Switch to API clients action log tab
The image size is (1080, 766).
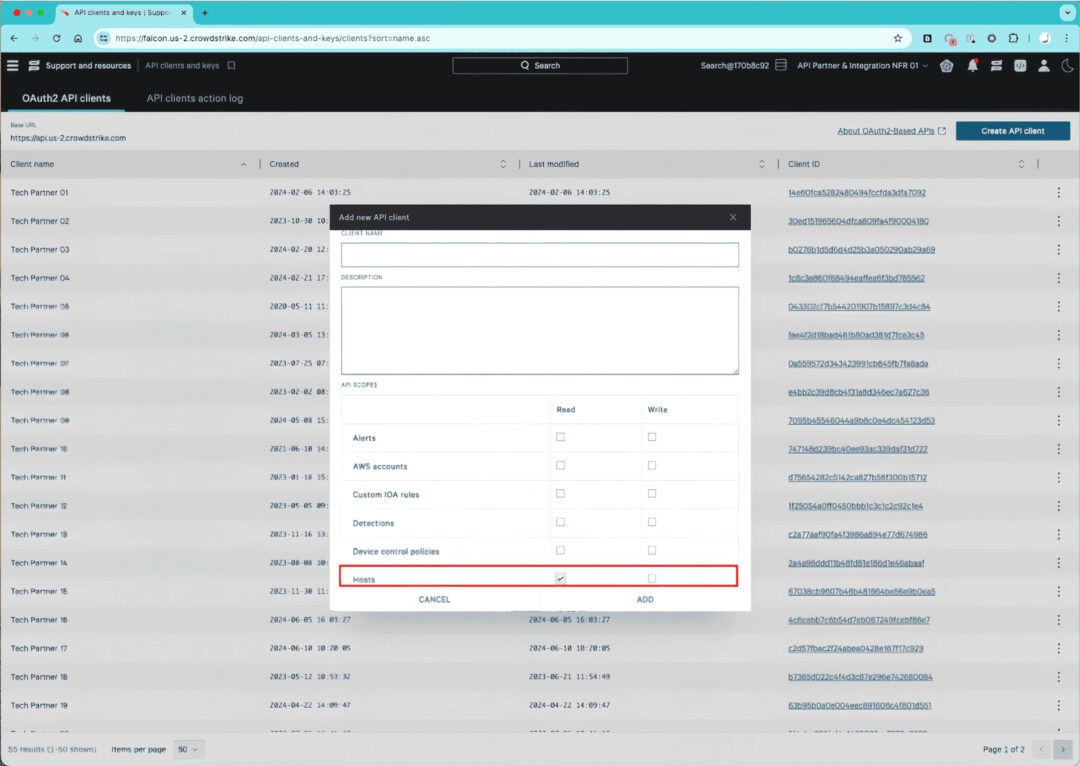click(195, 99)
